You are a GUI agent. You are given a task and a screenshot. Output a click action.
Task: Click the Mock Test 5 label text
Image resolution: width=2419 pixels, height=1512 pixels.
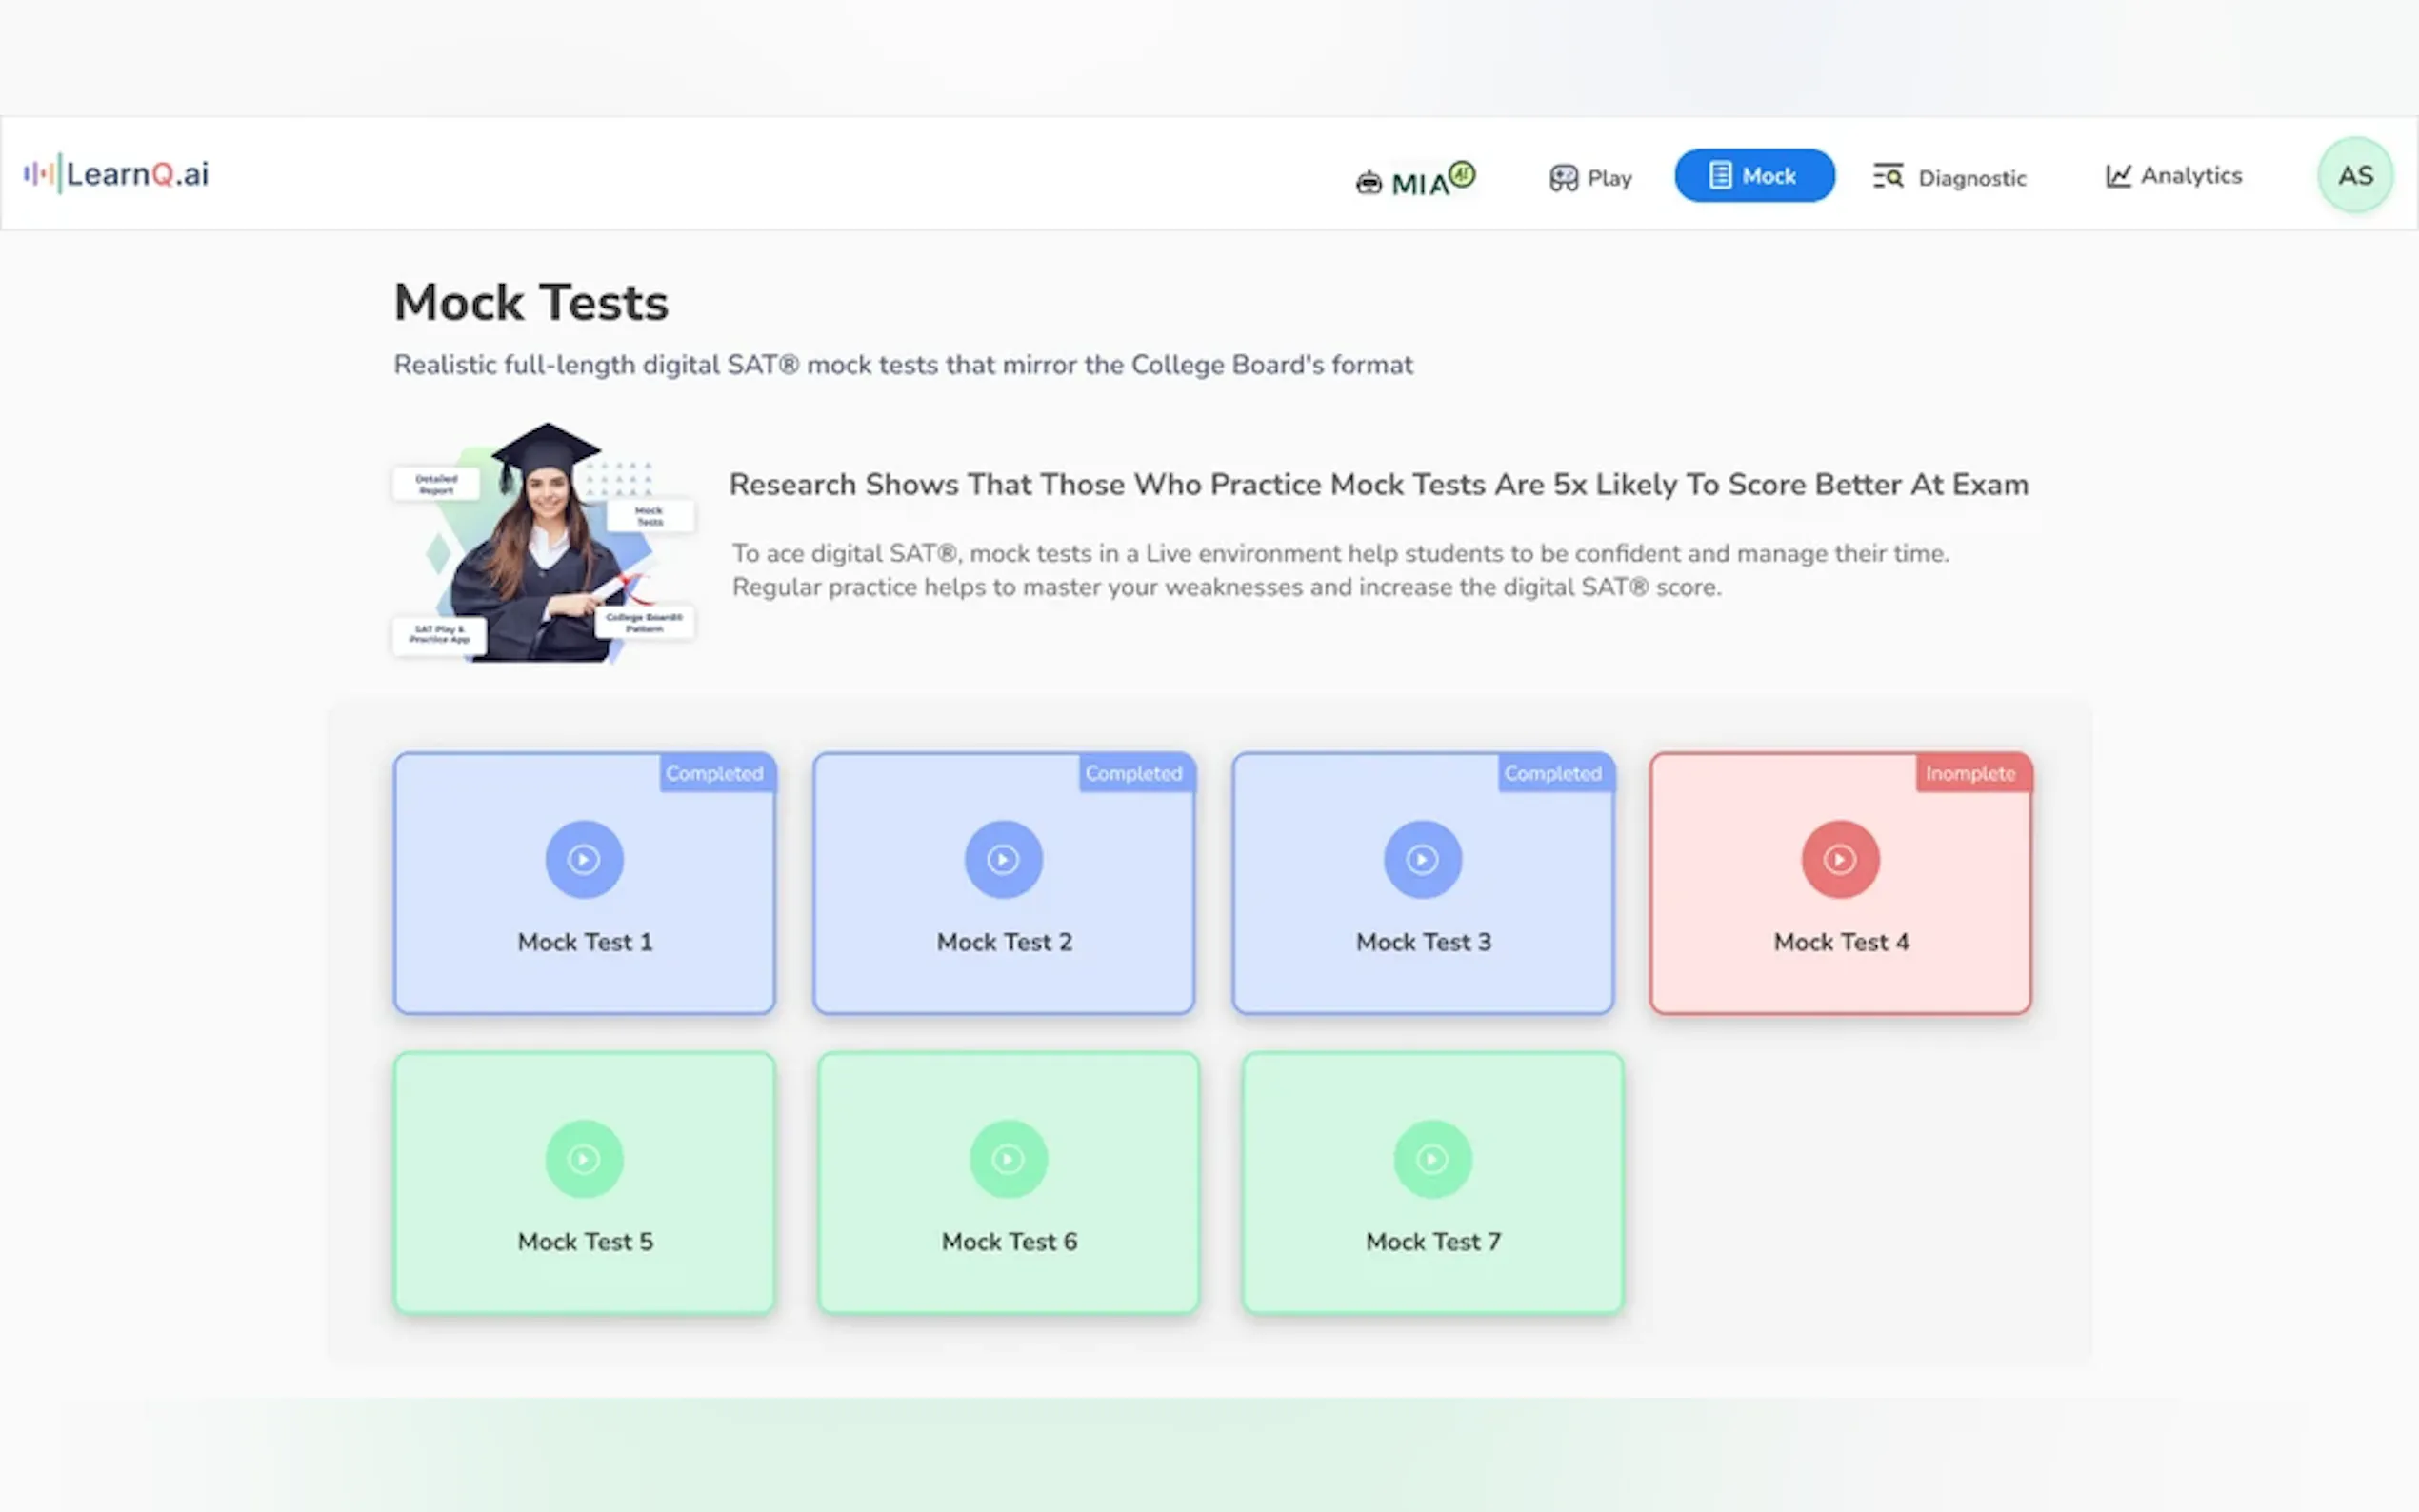(x=585, y=1241)
